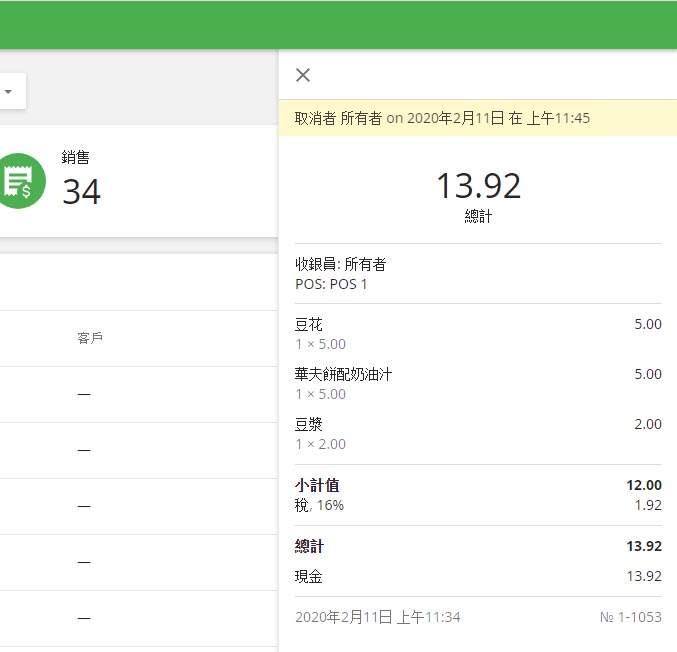Click receipt number № 1-1053
Screen dimensions: 677x652
(630, 617)
